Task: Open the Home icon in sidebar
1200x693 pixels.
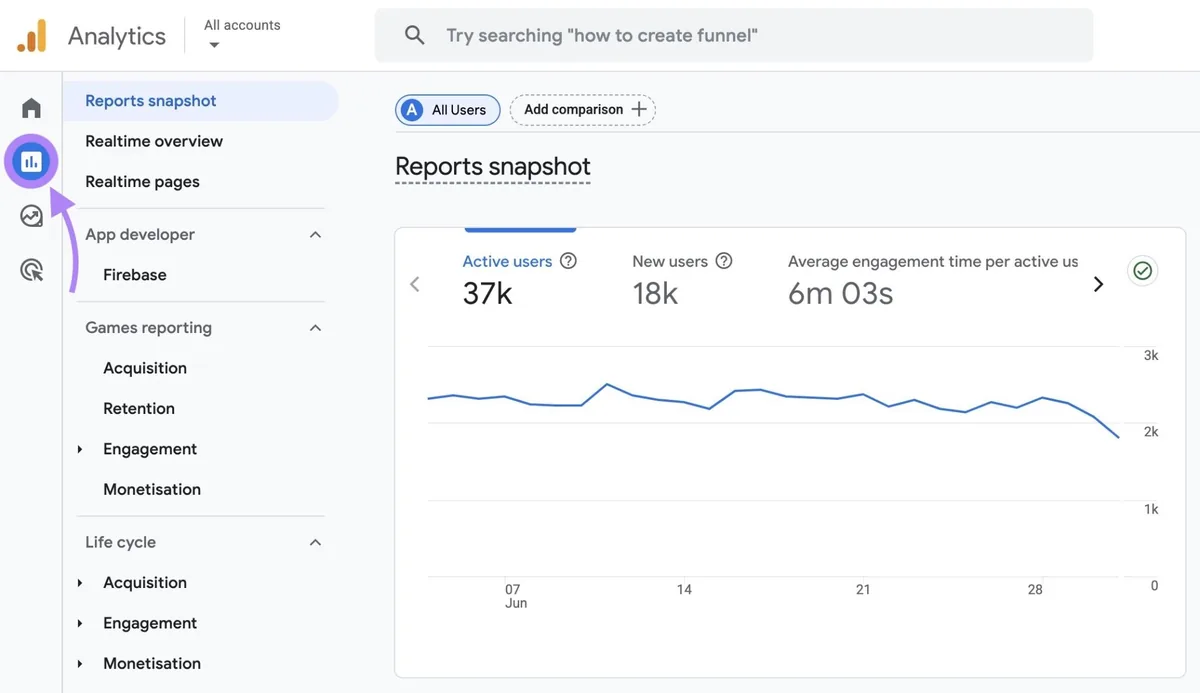Action: tap(32, 108)
